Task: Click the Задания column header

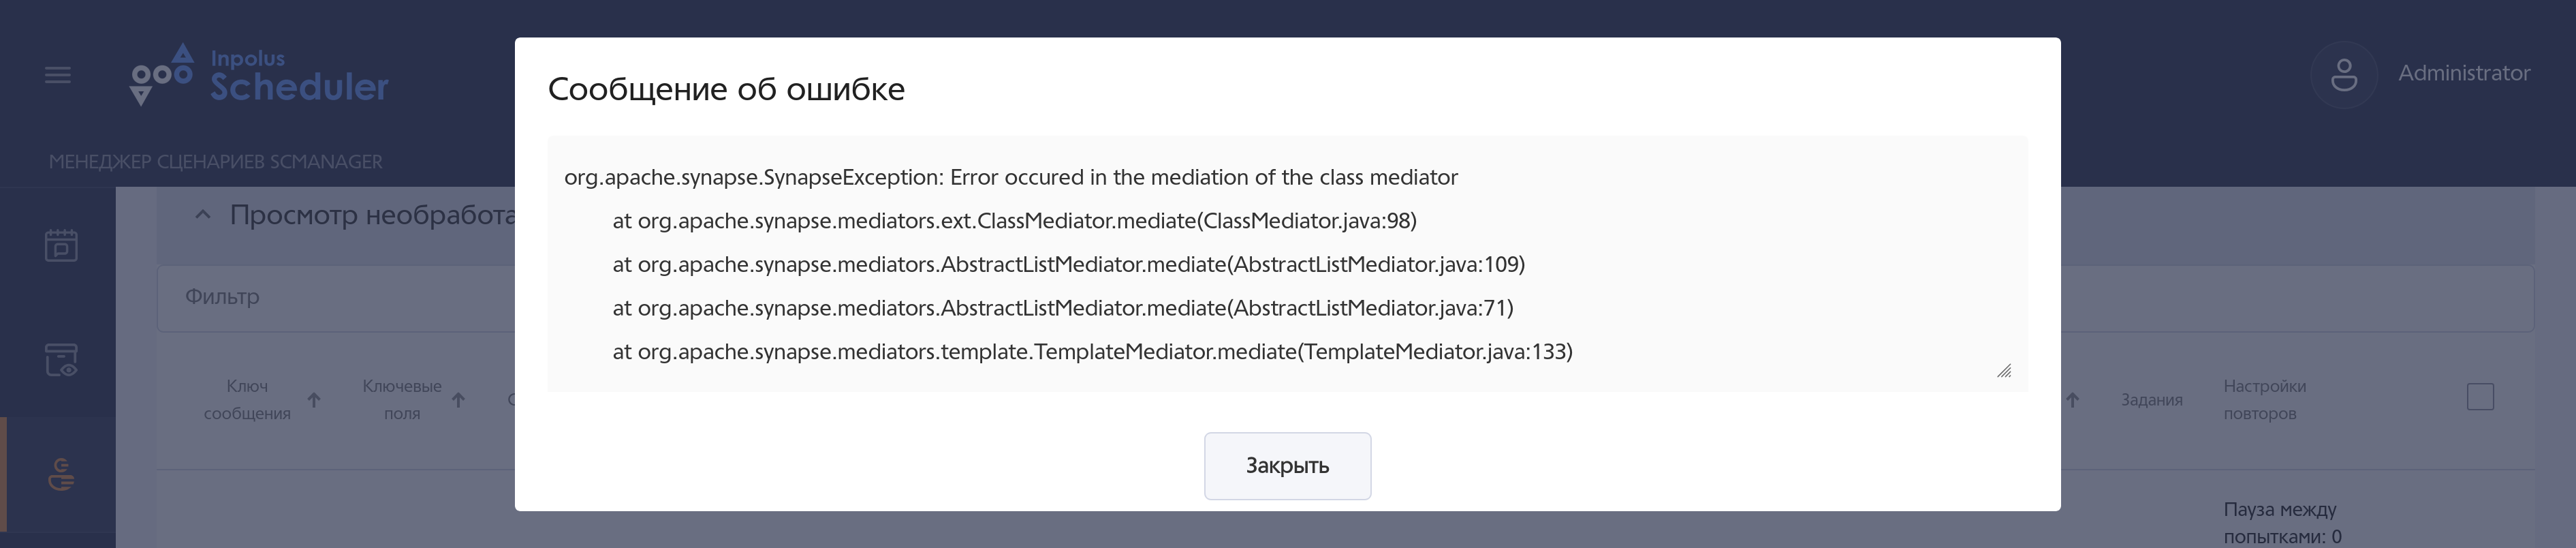Action: coord(2151,400)
